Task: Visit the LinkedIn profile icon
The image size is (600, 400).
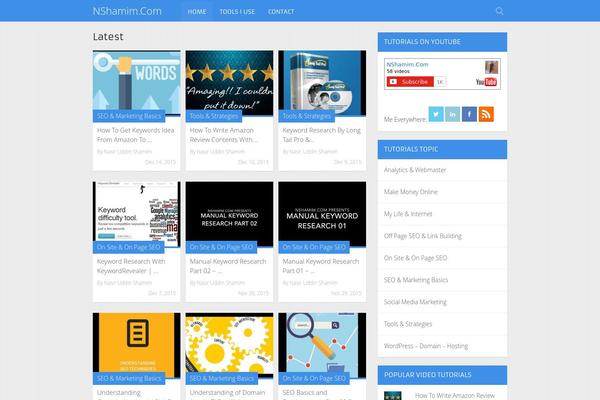Action: click(x=453, y=114)
